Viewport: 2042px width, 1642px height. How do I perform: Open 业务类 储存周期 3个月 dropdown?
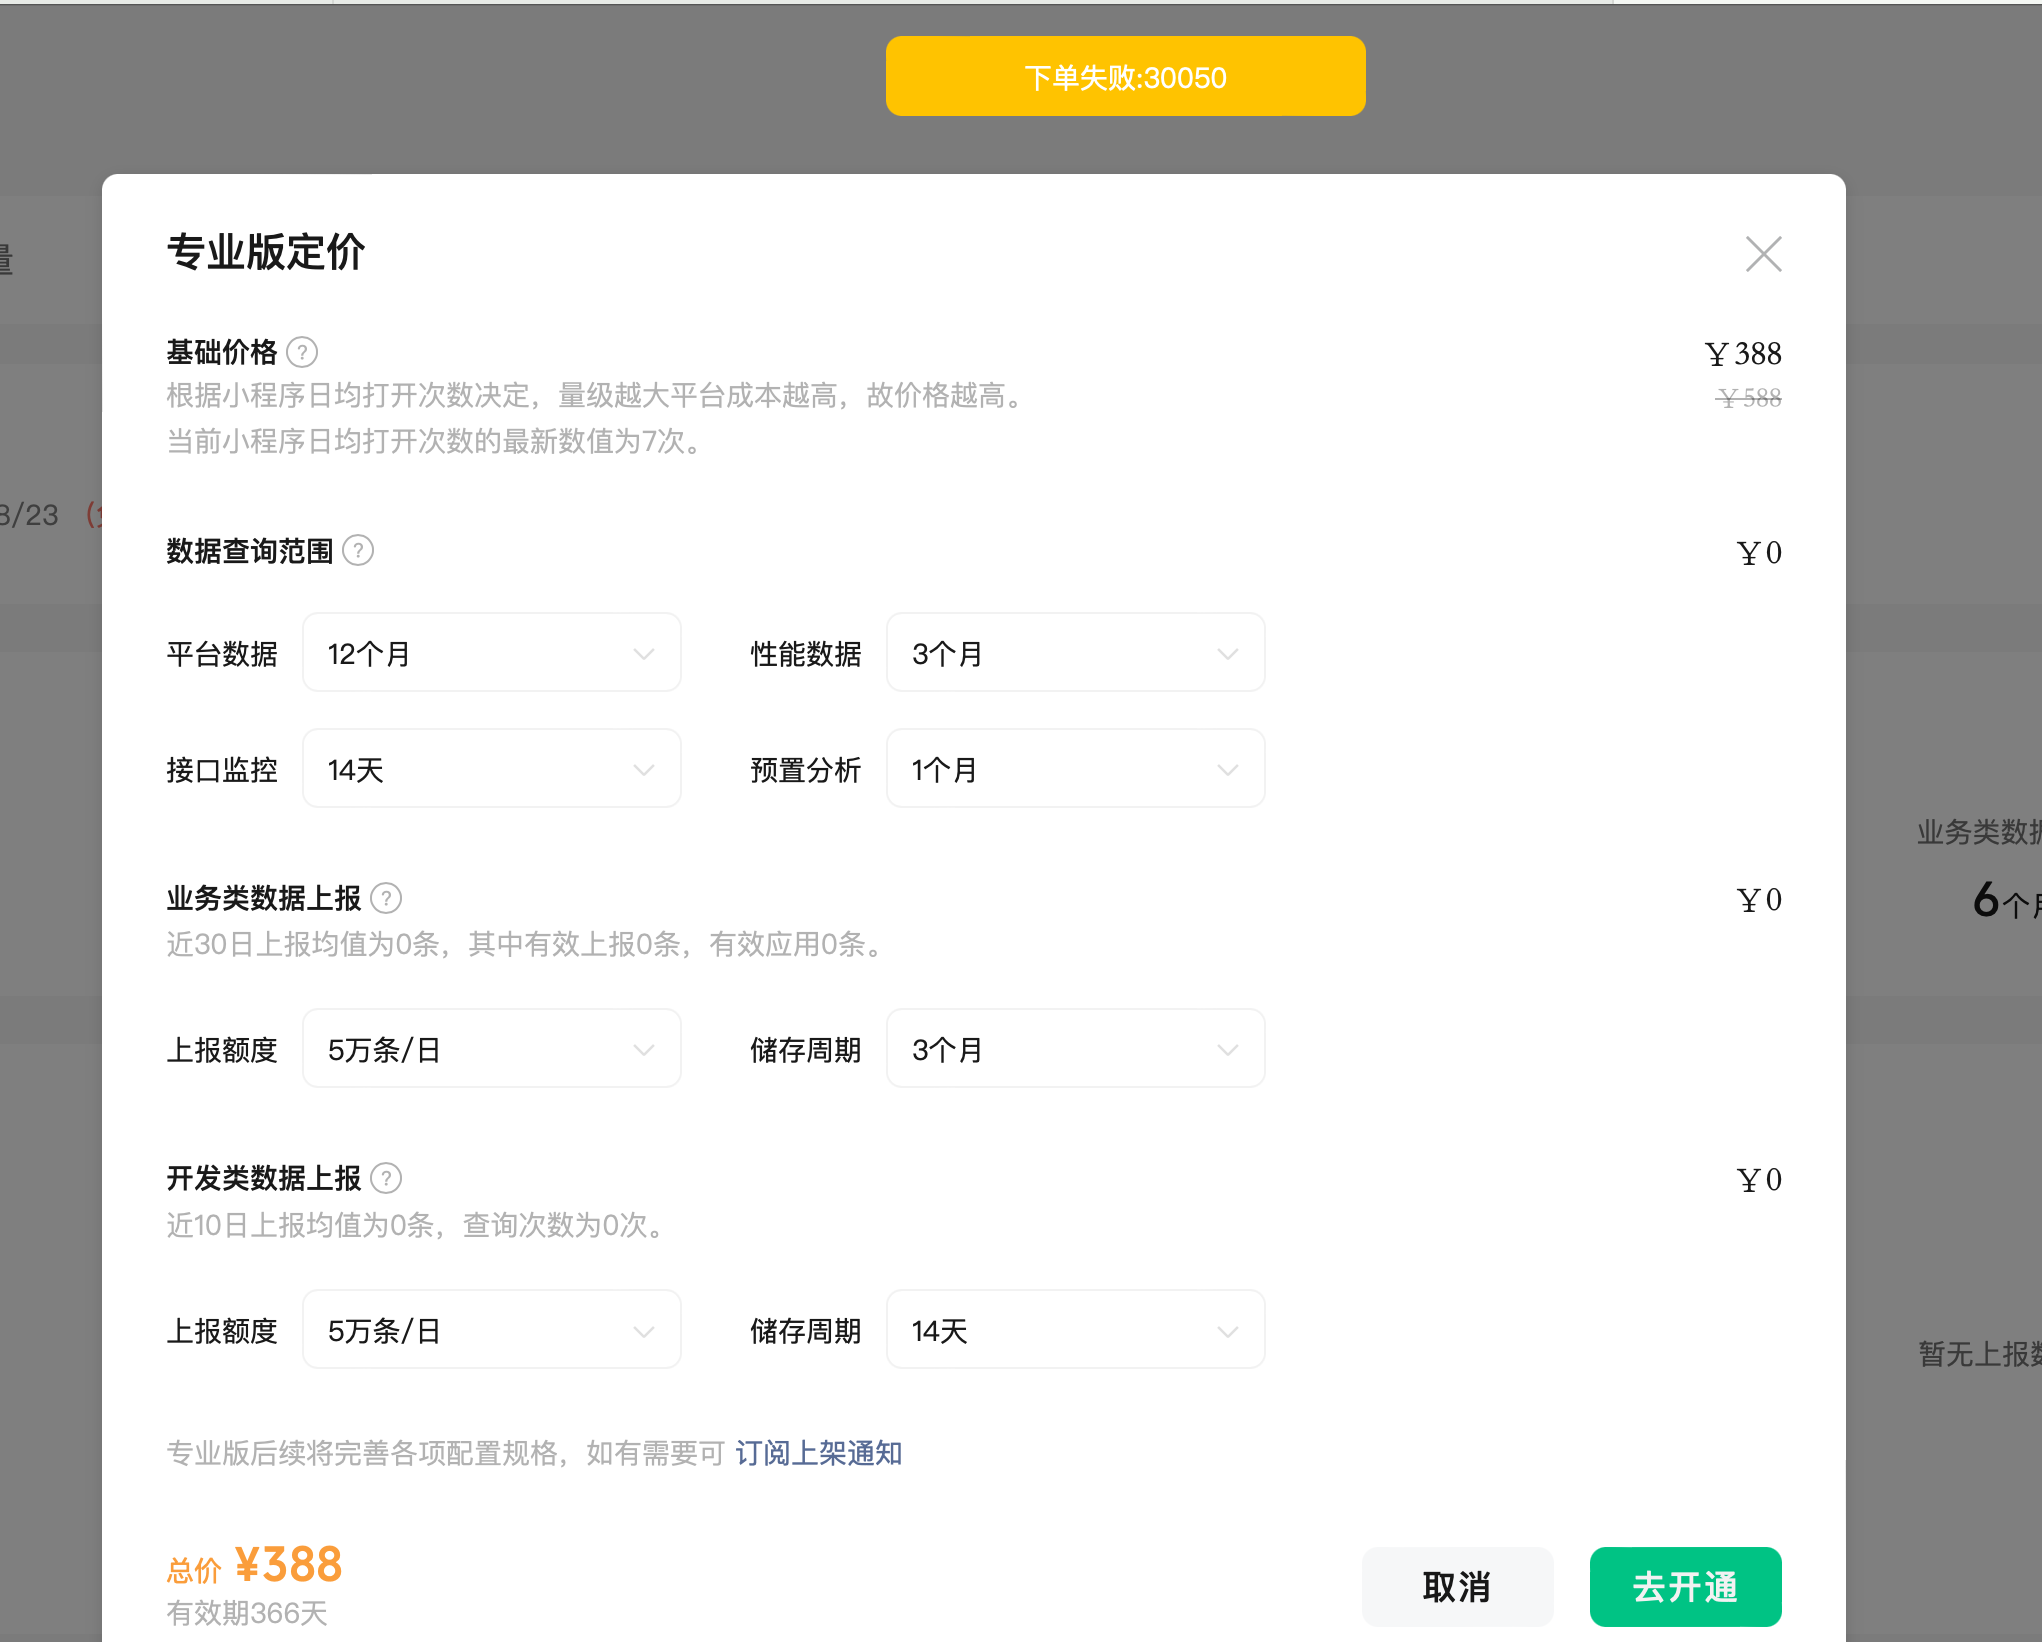pos(1075,1049)
